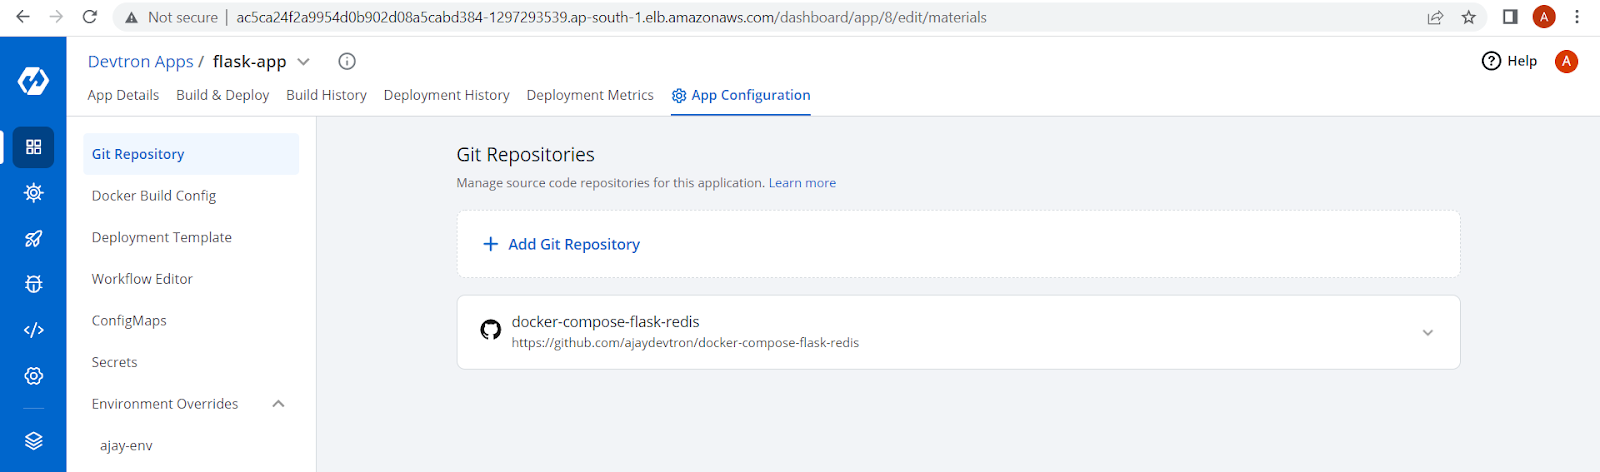Screen dimensions: 1600x472
Task: Open the bug icon in left sidebar
Action: click(33, 284)
